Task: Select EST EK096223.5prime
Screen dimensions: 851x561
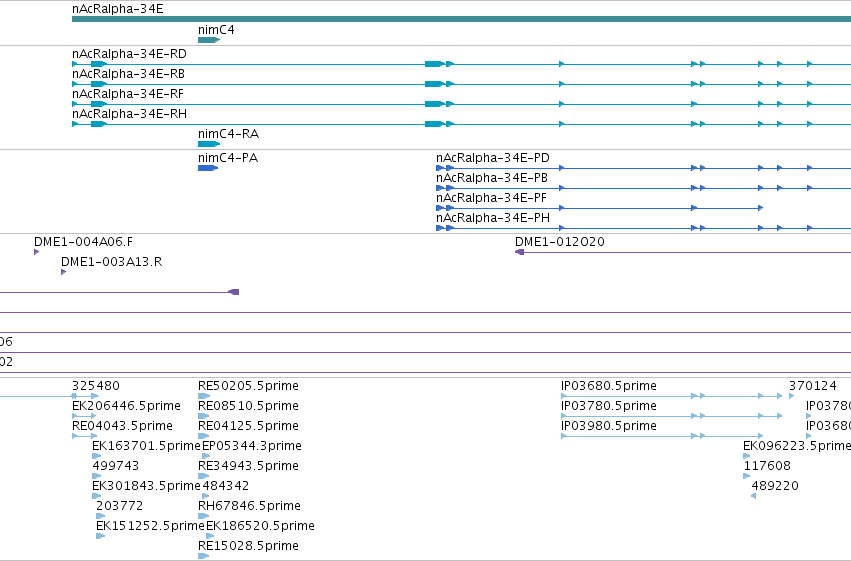Action: (797, 446)
